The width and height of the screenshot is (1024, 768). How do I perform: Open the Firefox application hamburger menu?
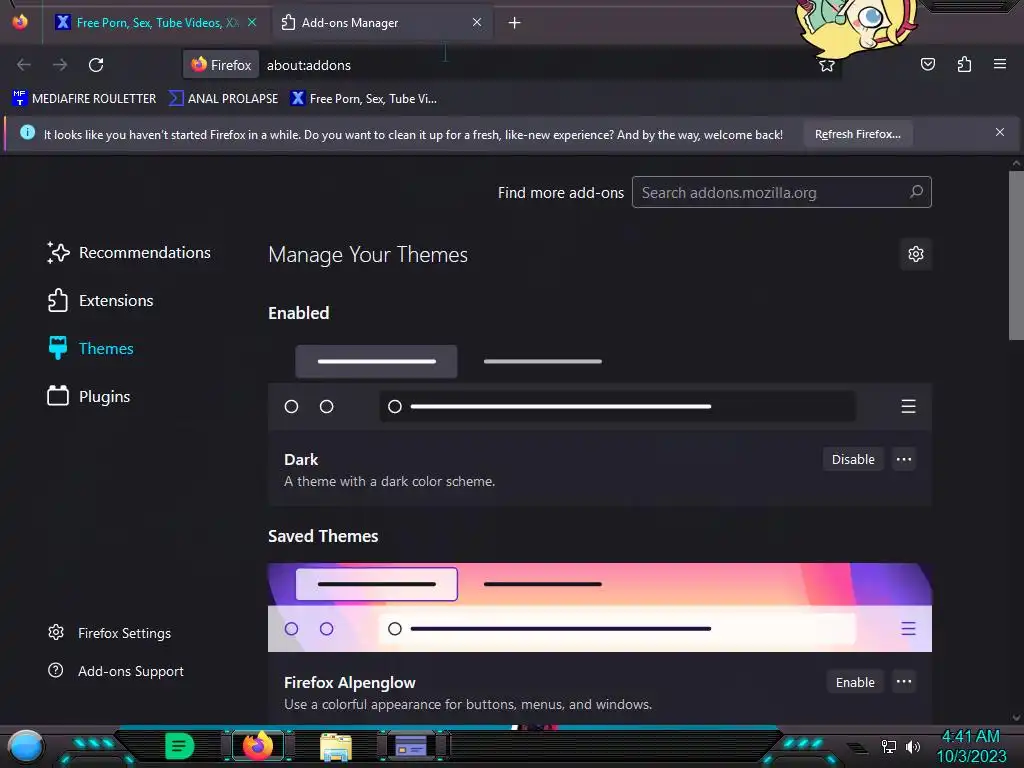pos(1000,64)
